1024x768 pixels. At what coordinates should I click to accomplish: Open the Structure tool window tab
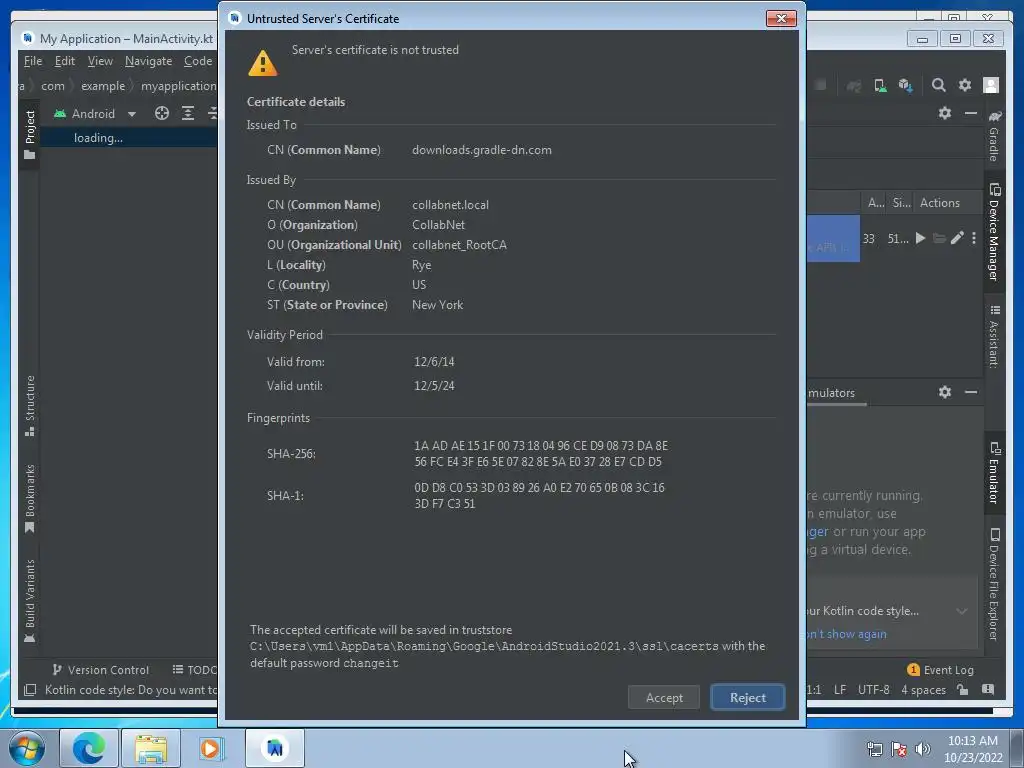[x=29, y=405]
